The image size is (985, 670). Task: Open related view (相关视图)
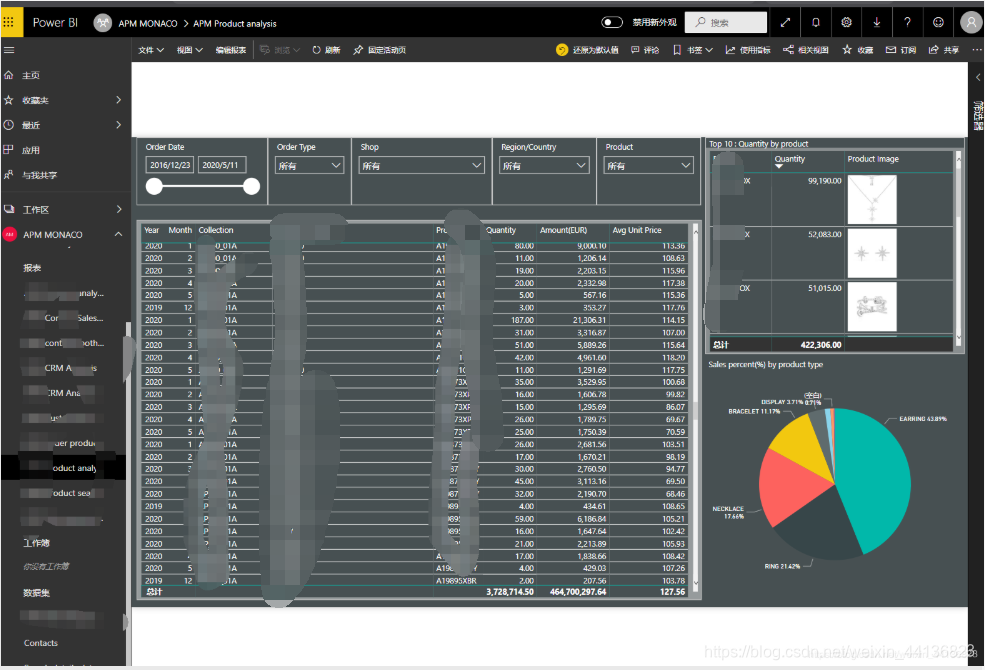pyautogui.click(x=806, y=50)
